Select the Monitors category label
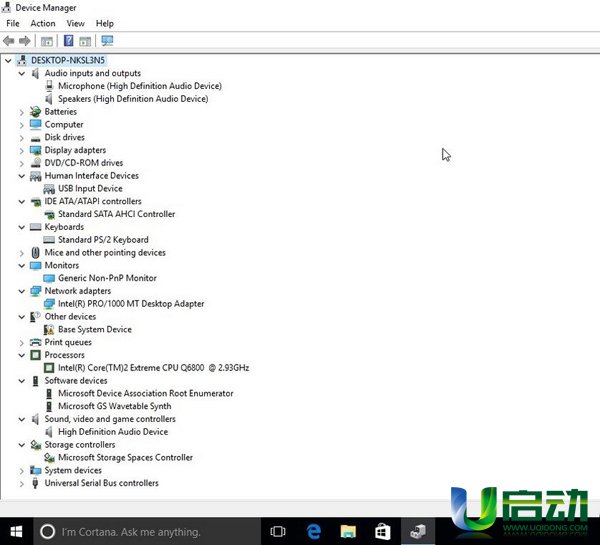Viewport: 600px width, 545px height. 62,265
